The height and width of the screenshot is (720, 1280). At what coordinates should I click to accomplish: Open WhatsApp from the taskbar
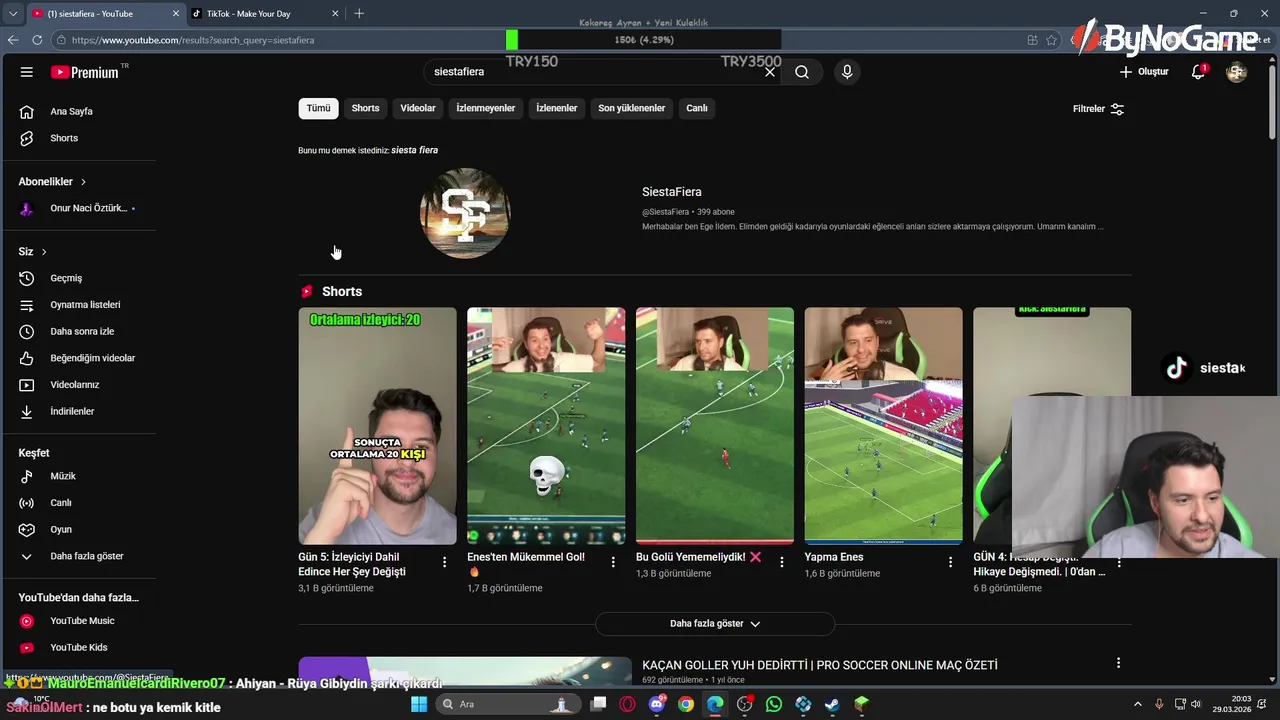click(774, 704)
